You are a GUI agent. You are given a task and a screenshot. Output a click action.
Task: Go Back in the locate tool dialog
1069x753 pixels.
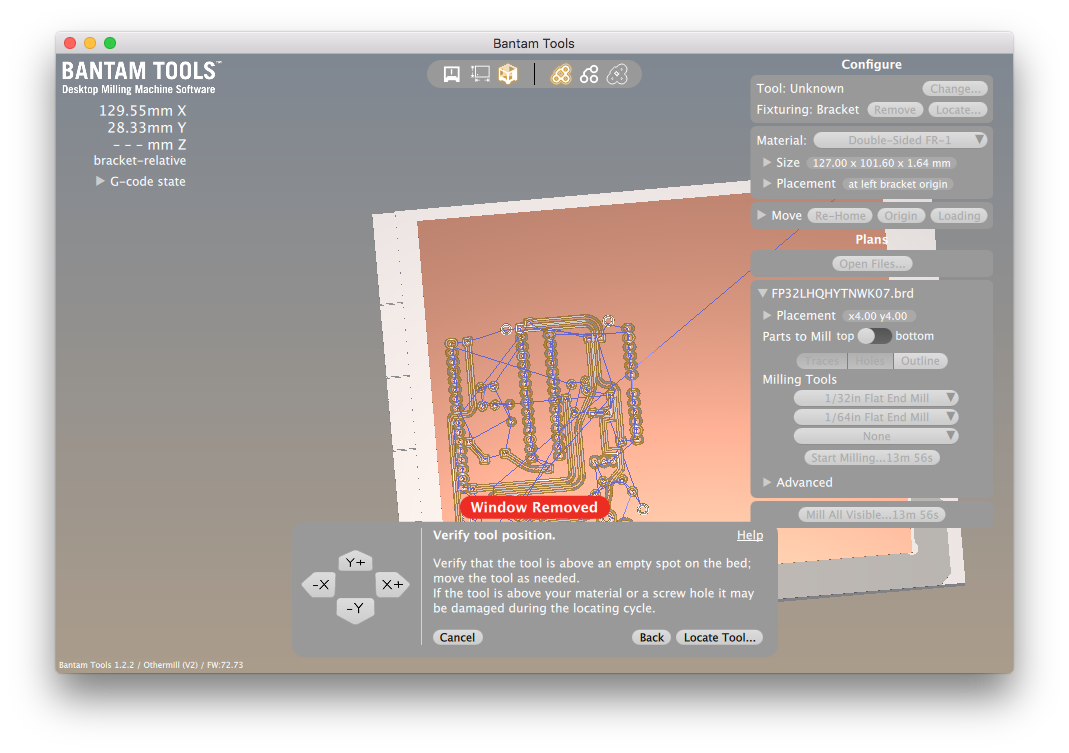pos(651,637)
